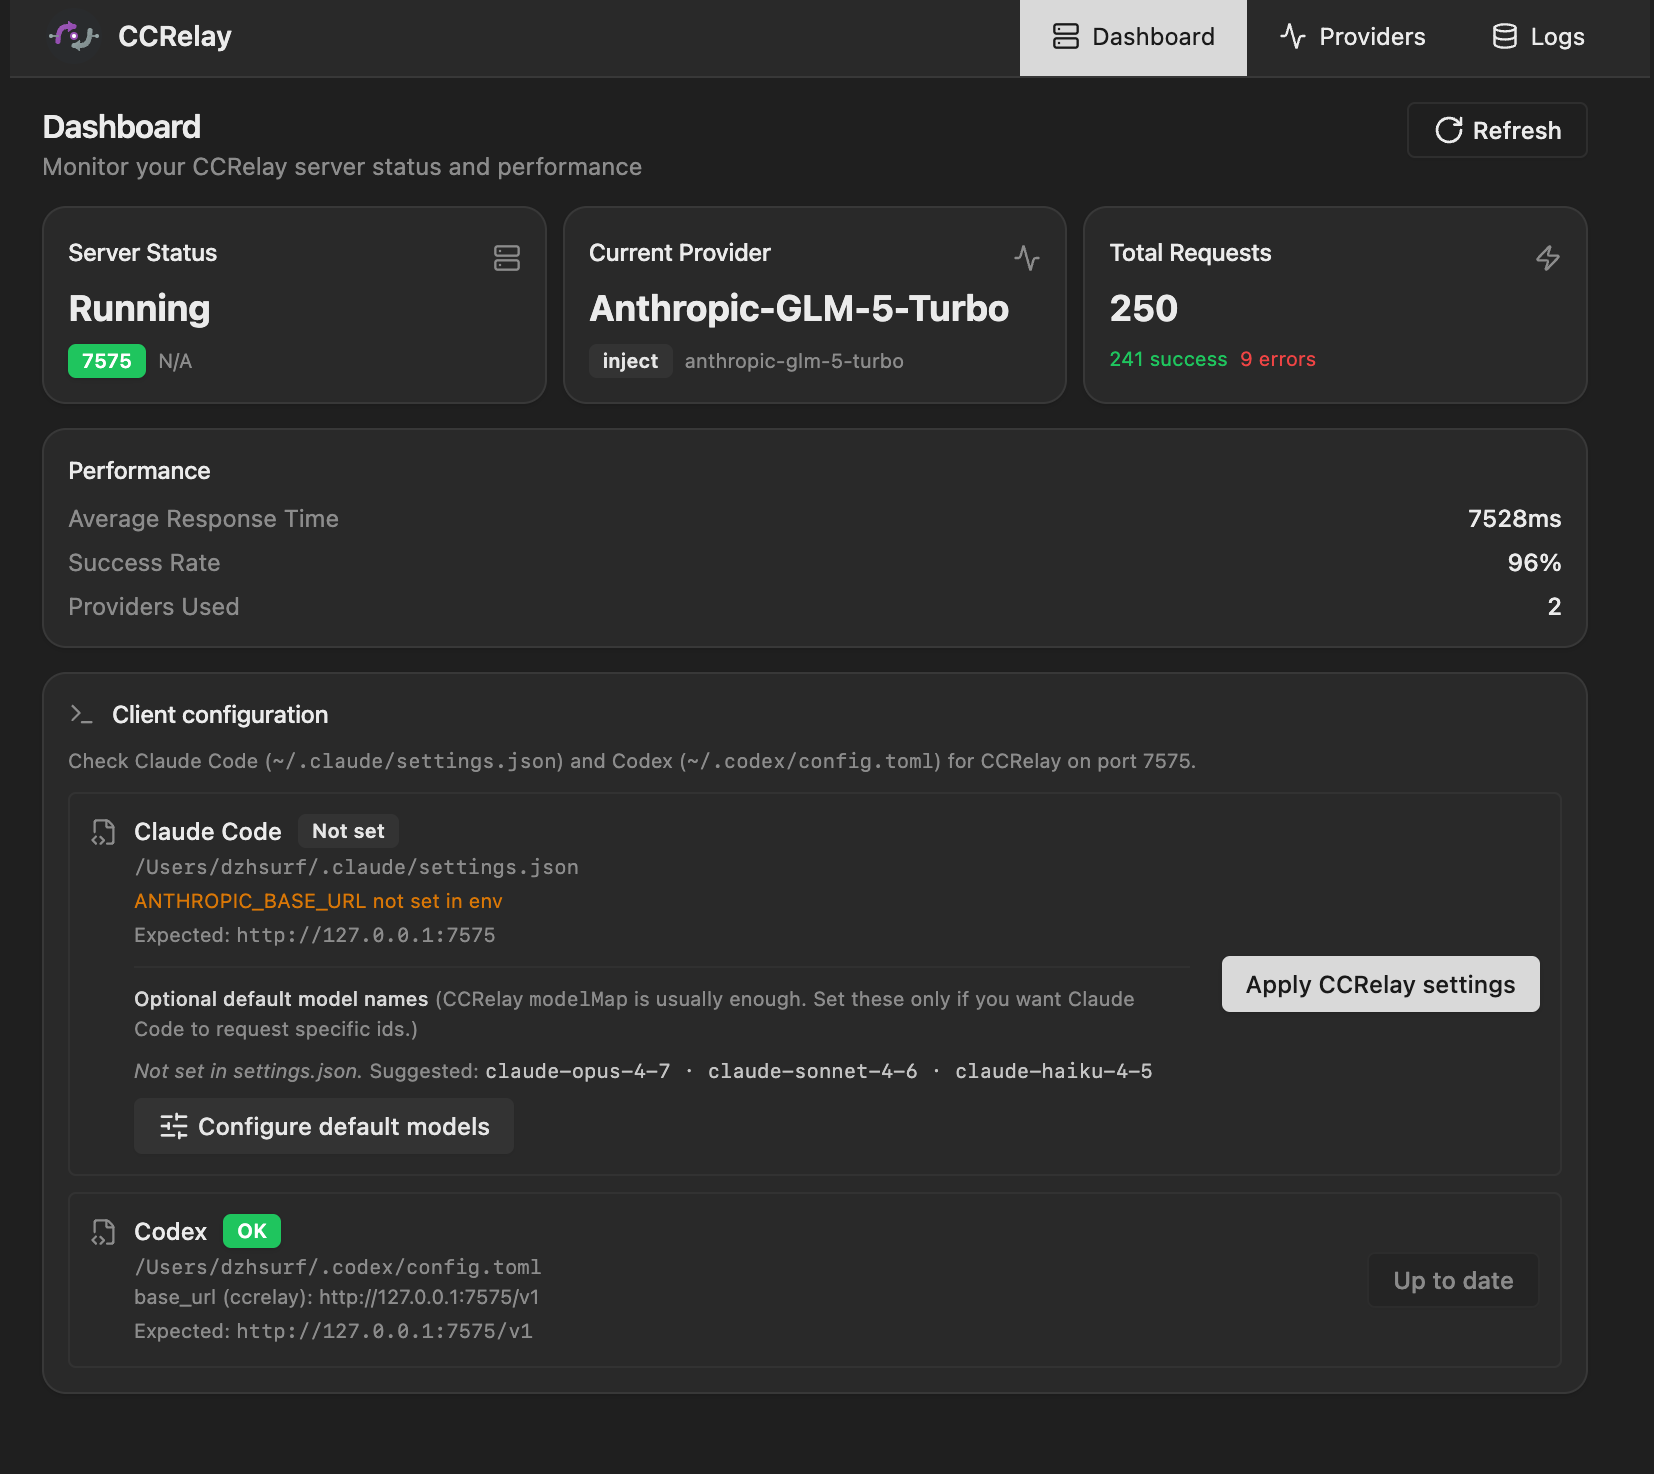Screen dimensions: 1654x1474
Task: Click the /Users/dzhsurf/.claude/settings.json path
Action: [356, 867]
